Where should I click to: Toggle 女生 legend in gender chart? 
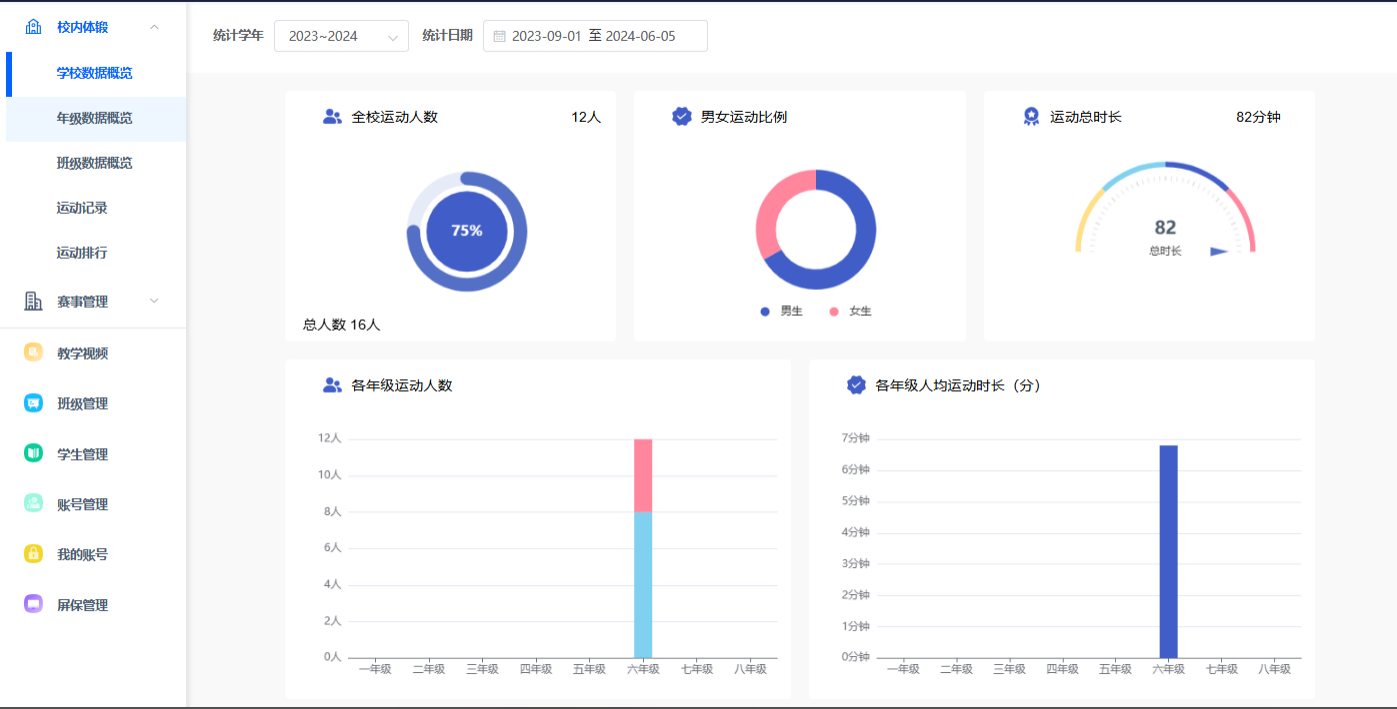[850, 311]
